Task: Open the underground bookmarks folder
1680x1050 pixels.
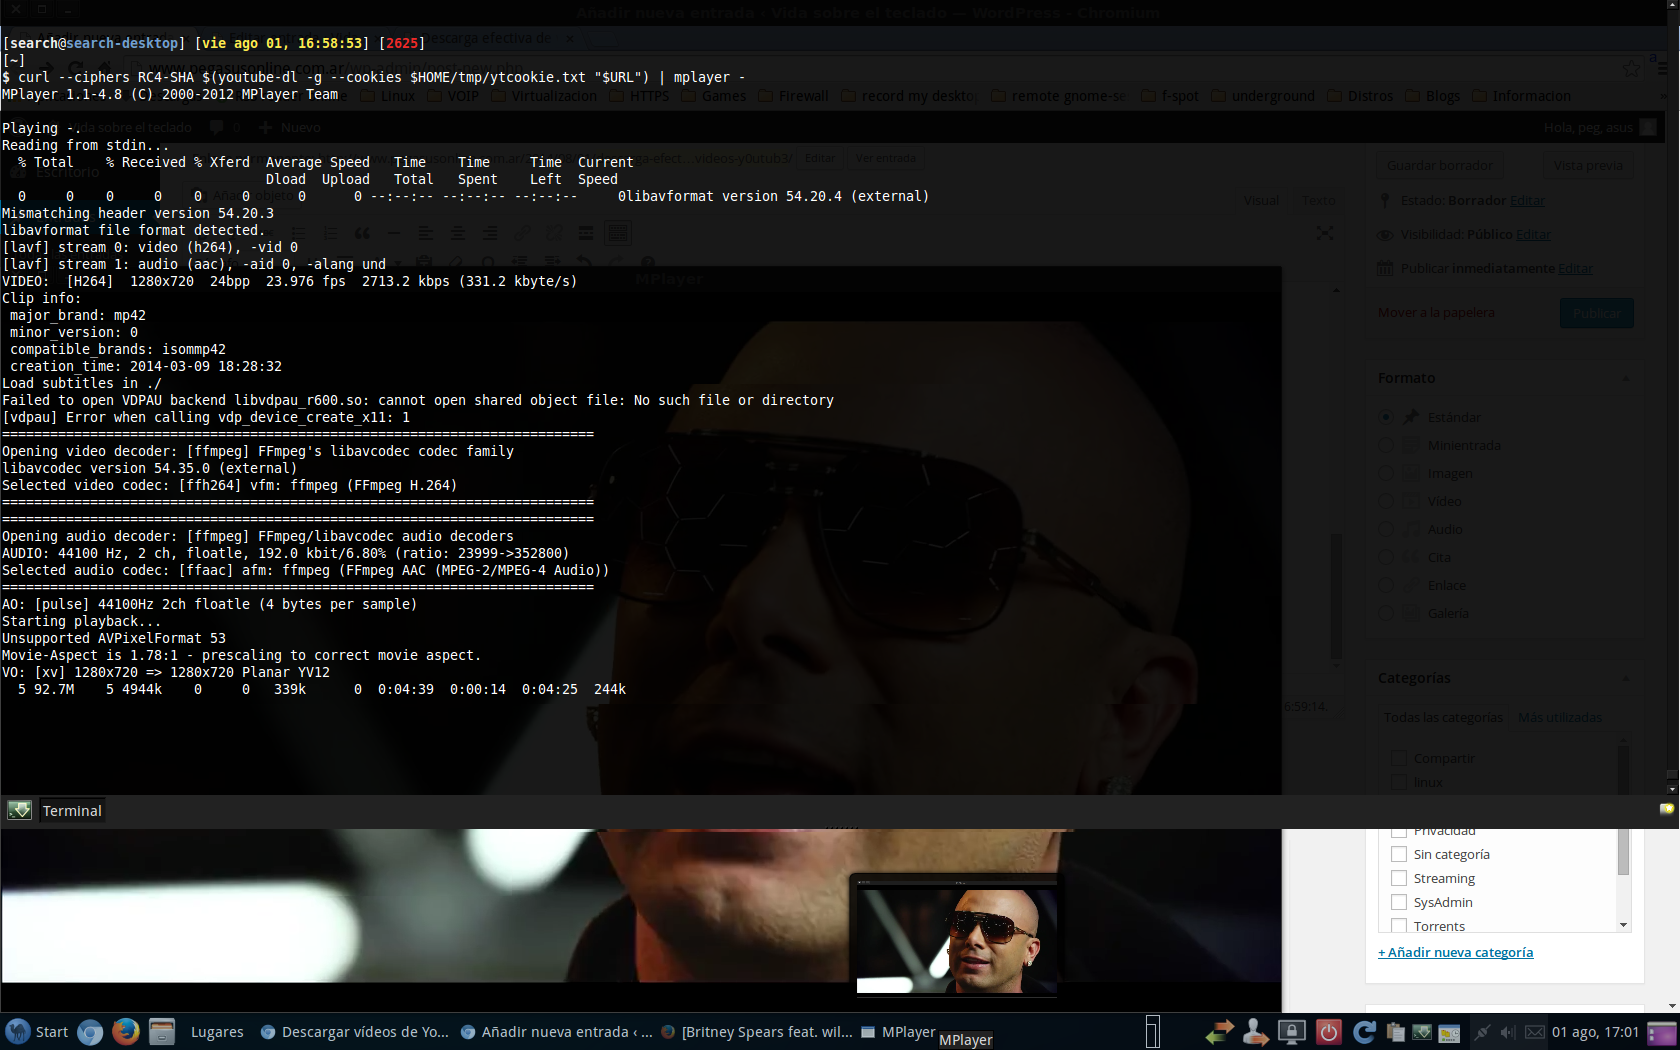Action: tap(1263, 96)
